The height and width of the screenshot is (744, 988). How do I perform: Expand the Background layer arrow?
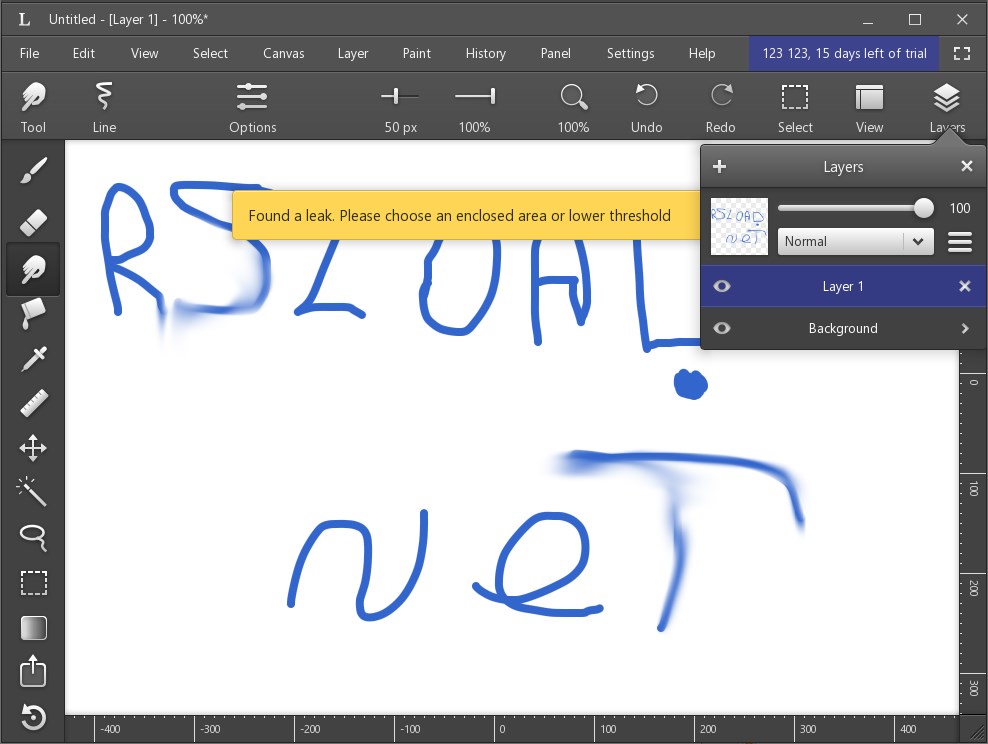point(965,328)
